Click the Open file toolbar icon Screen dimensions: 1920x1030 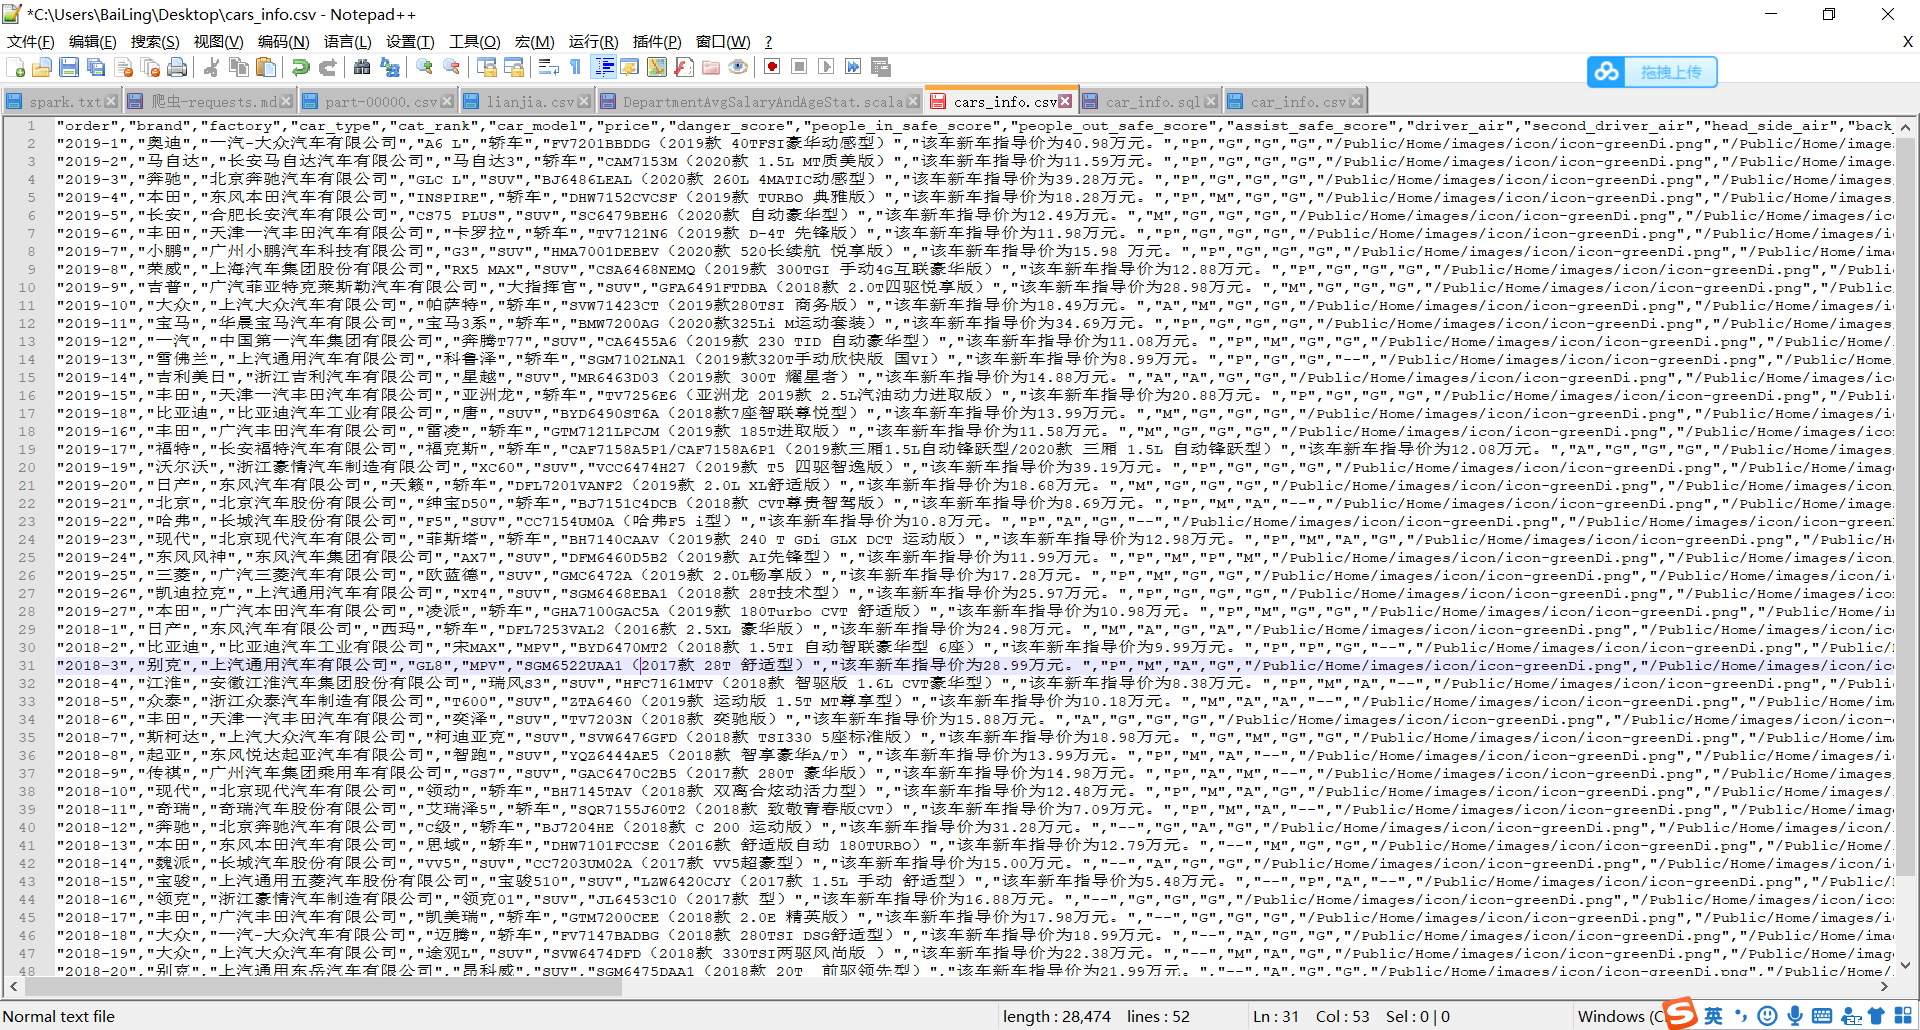coord(42,67)
